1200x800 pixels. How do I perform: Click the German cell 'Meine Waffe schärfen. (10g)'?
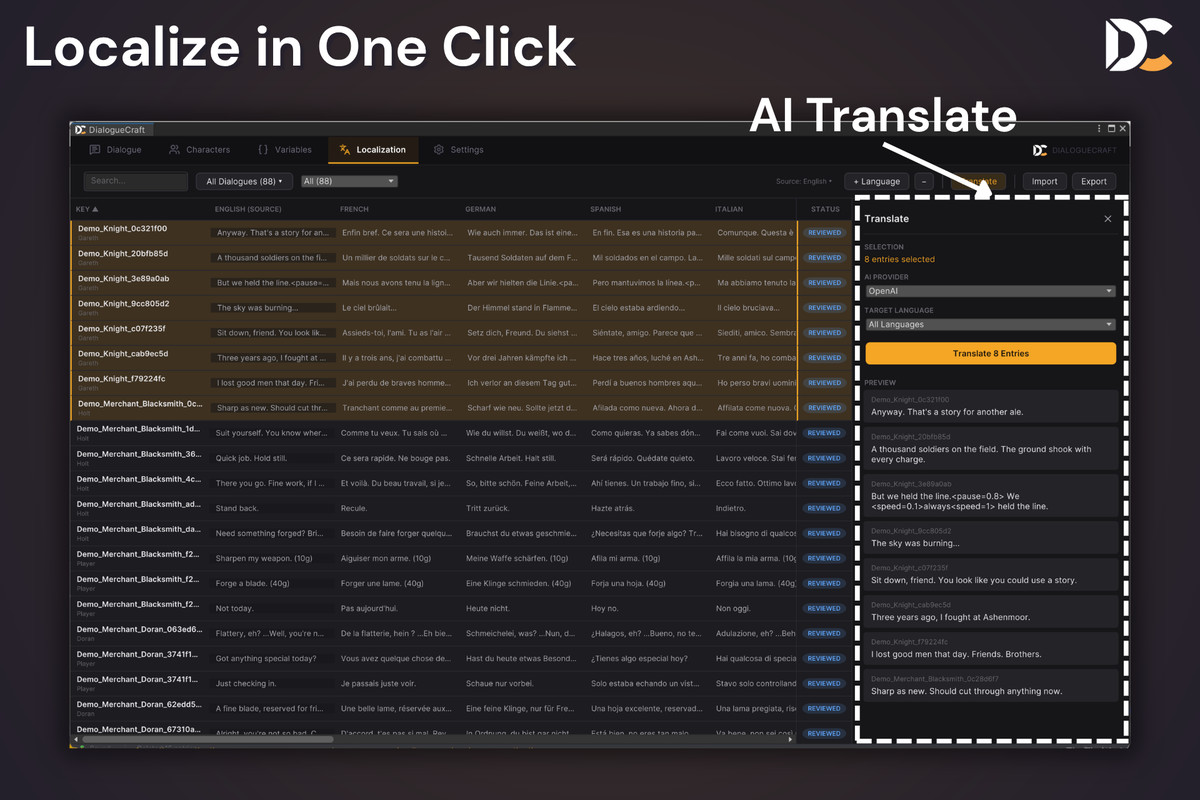[517, 558]
